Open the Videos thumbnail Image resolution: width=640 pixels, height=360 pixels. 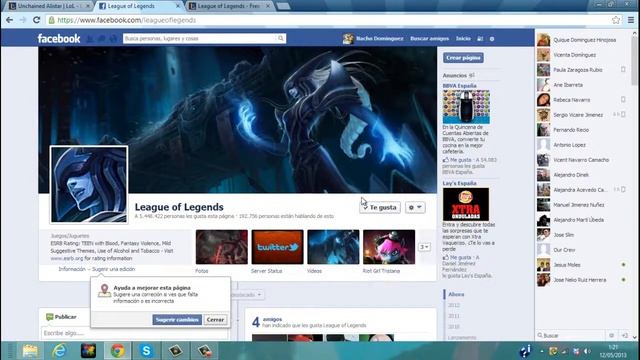pyautogui.click(x=333, y=247)
